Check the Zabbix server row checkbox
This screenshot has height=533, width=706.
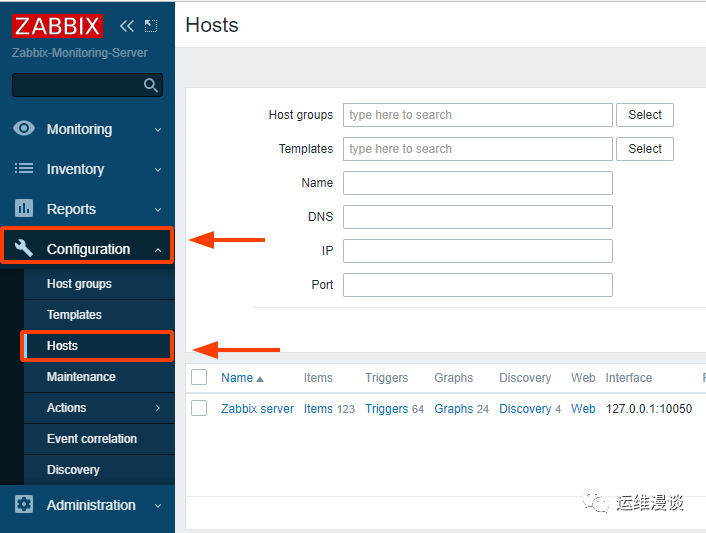[x=199, y=408]
